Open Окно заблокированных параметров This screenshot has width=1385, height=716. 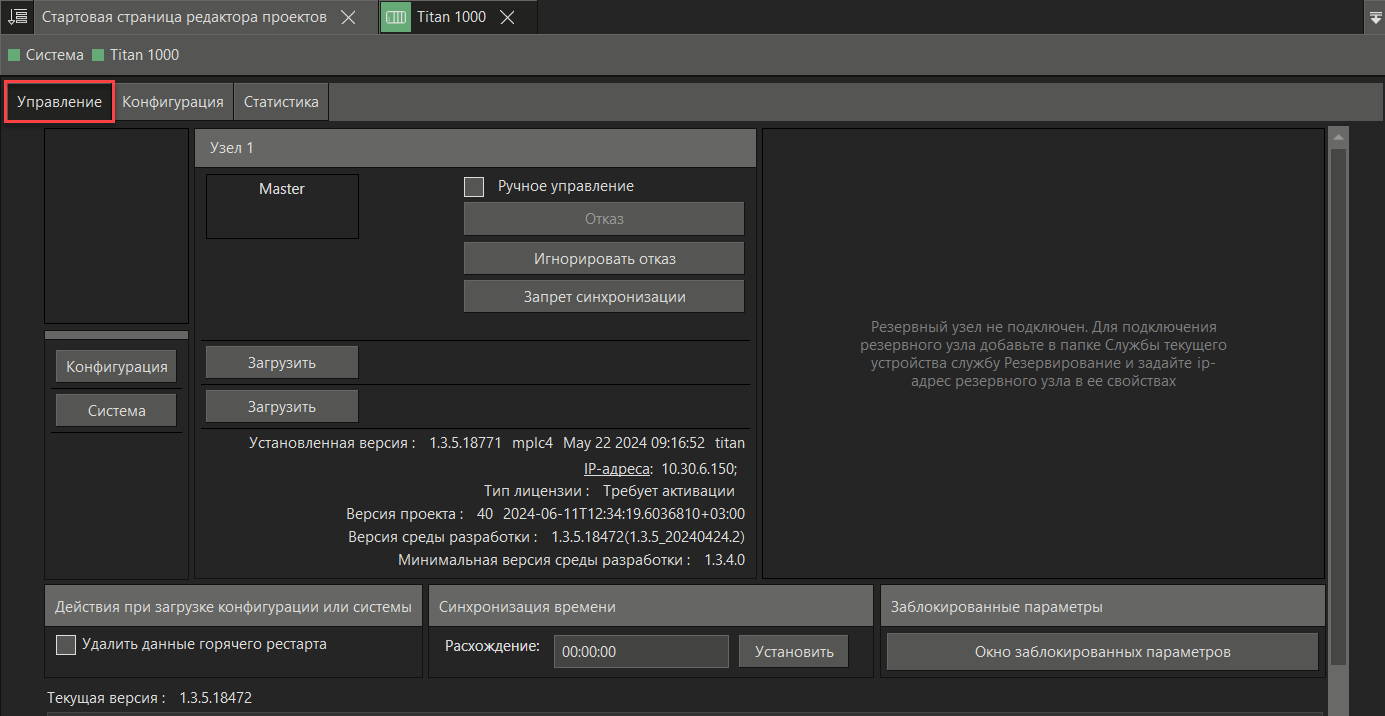coord(1102,652)
